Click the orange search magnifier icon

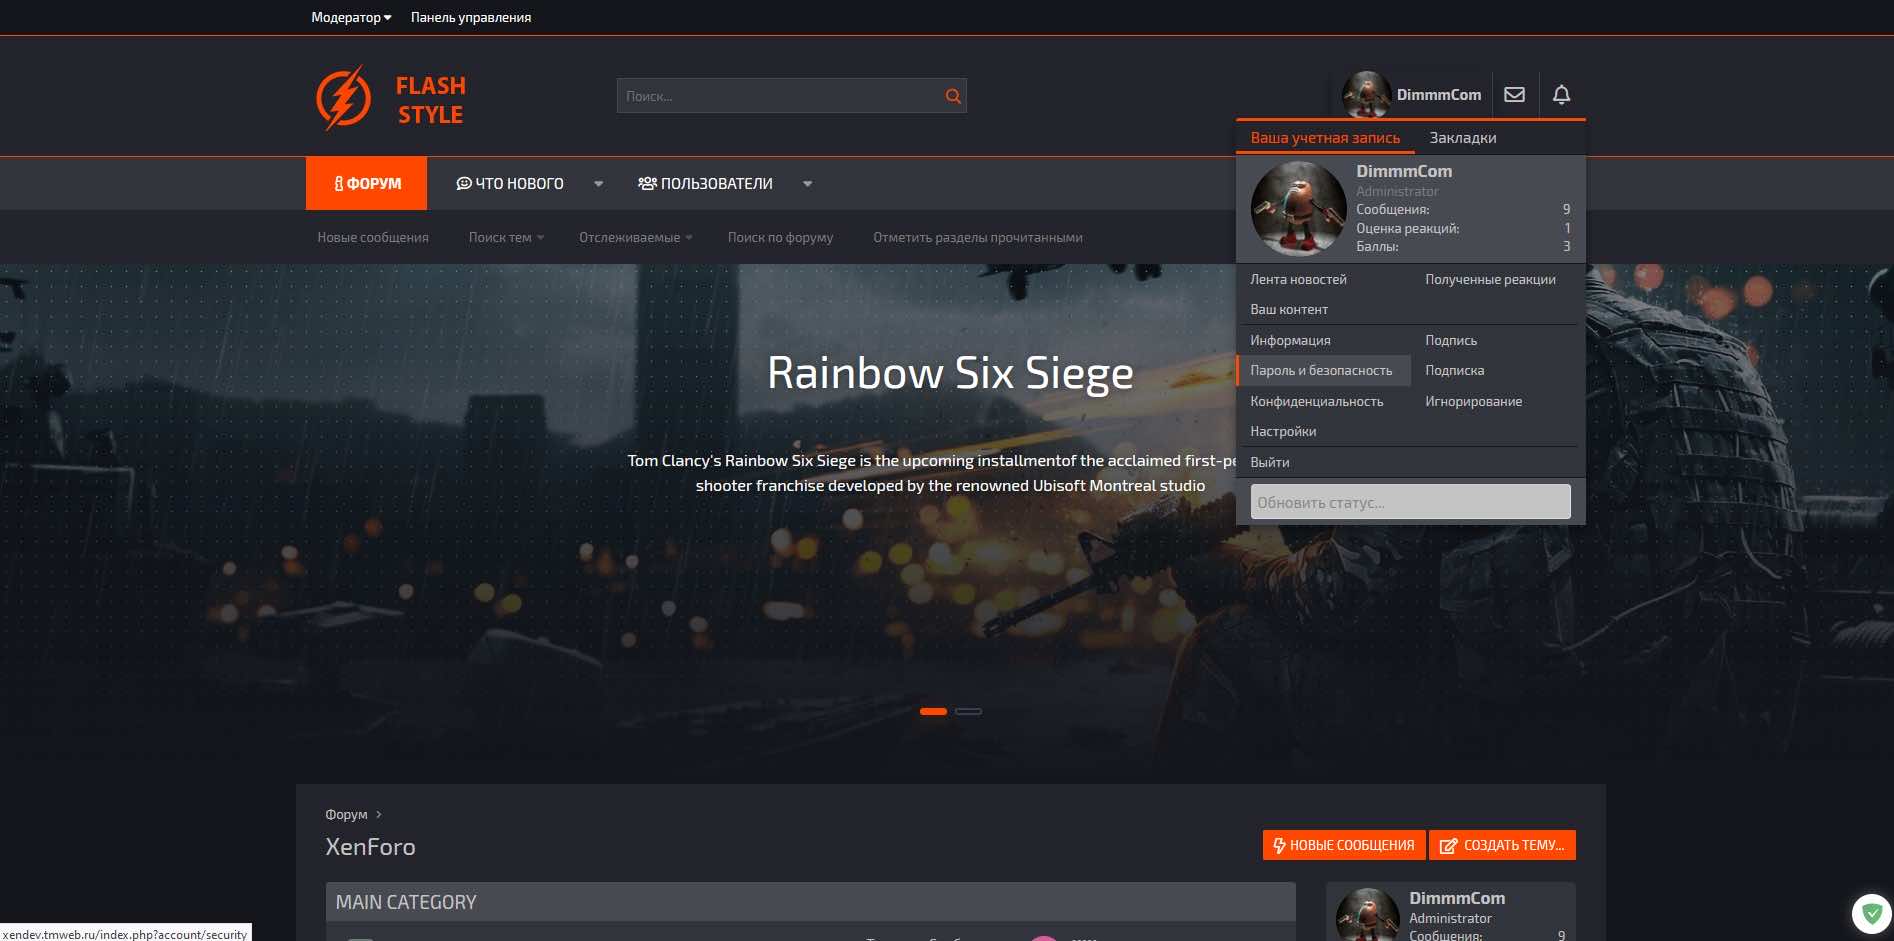pyautogui.click(x=953, y=96)
